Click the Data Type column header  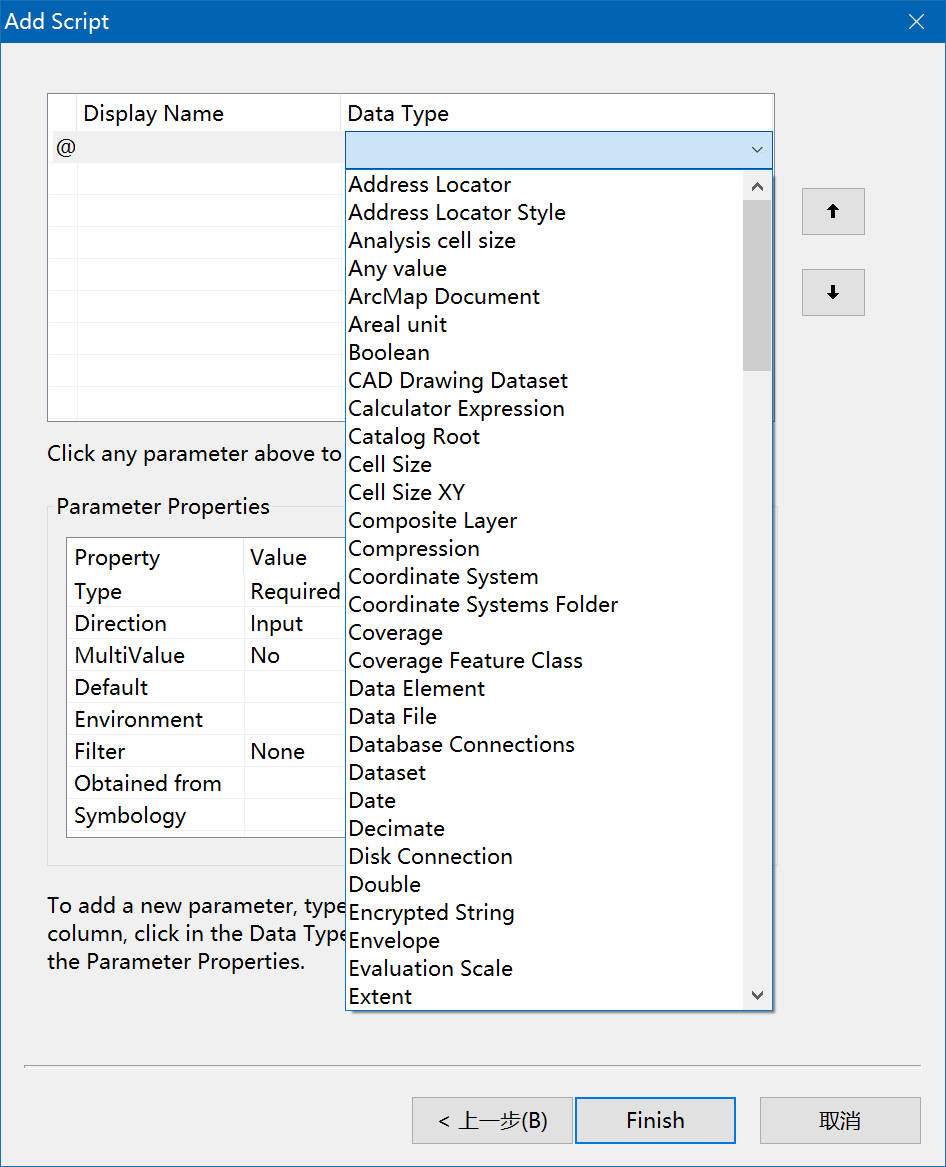click(x=557, y=113)
